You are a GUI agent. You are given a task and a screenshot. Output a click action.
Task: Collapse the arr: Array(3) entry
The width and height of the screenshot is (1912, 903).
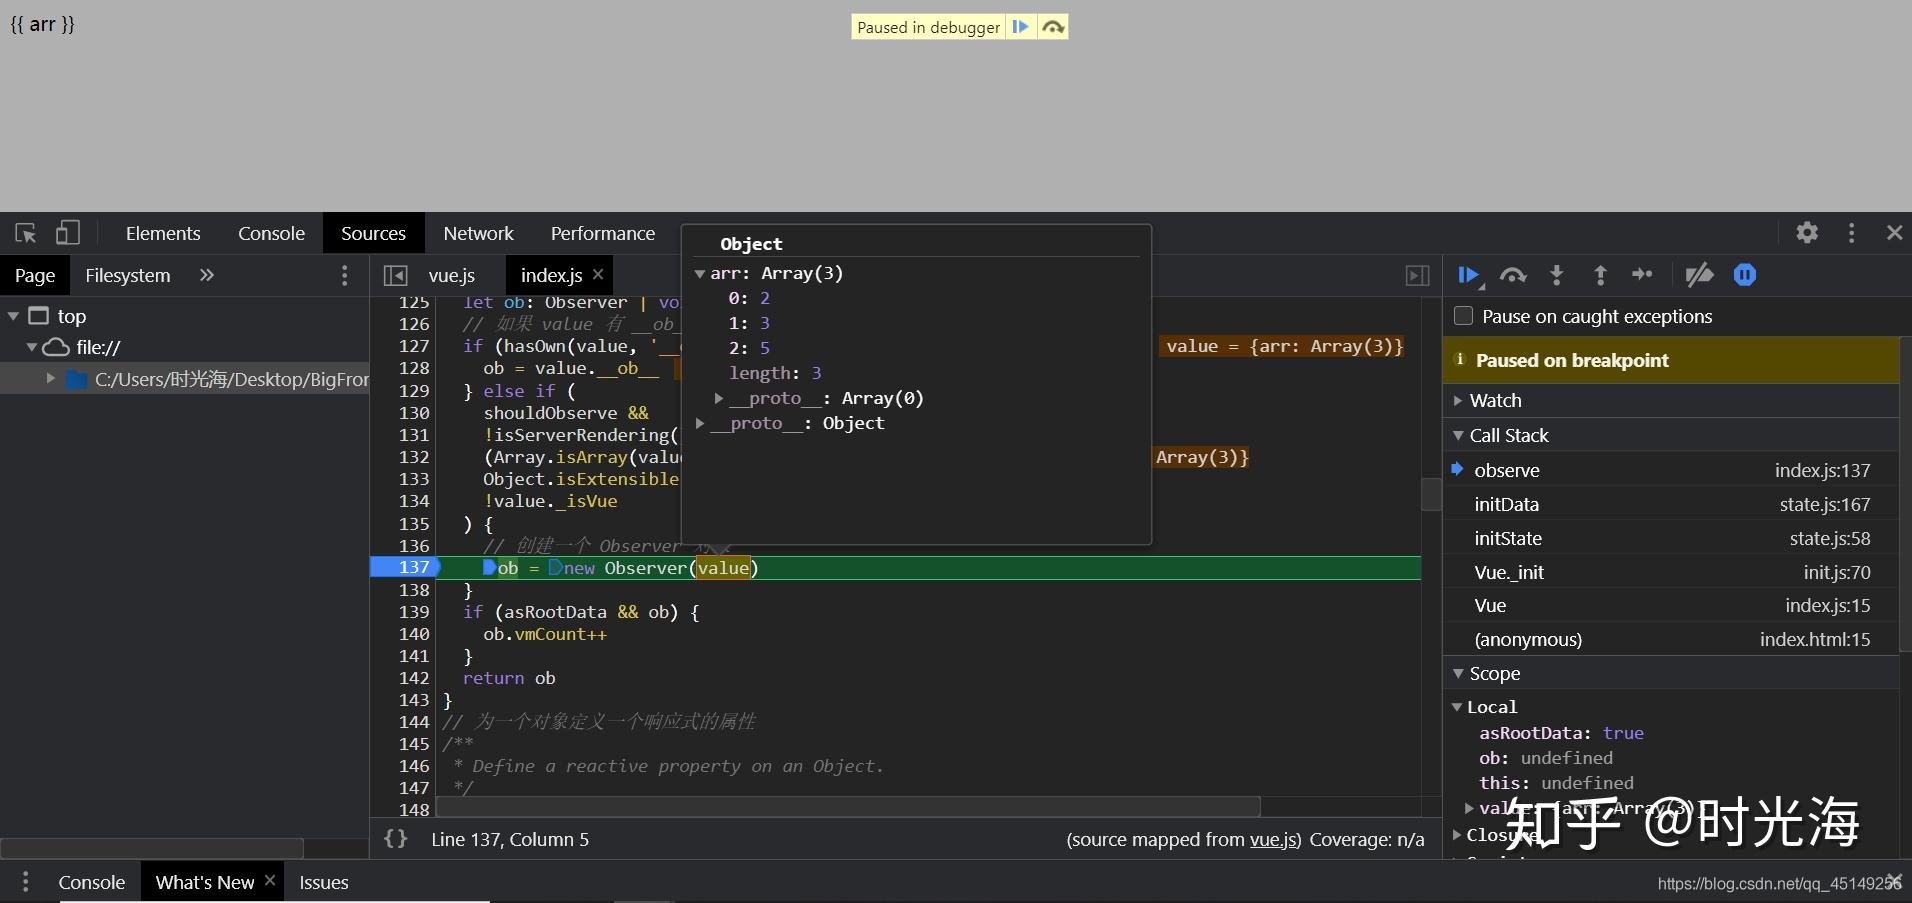699,273
